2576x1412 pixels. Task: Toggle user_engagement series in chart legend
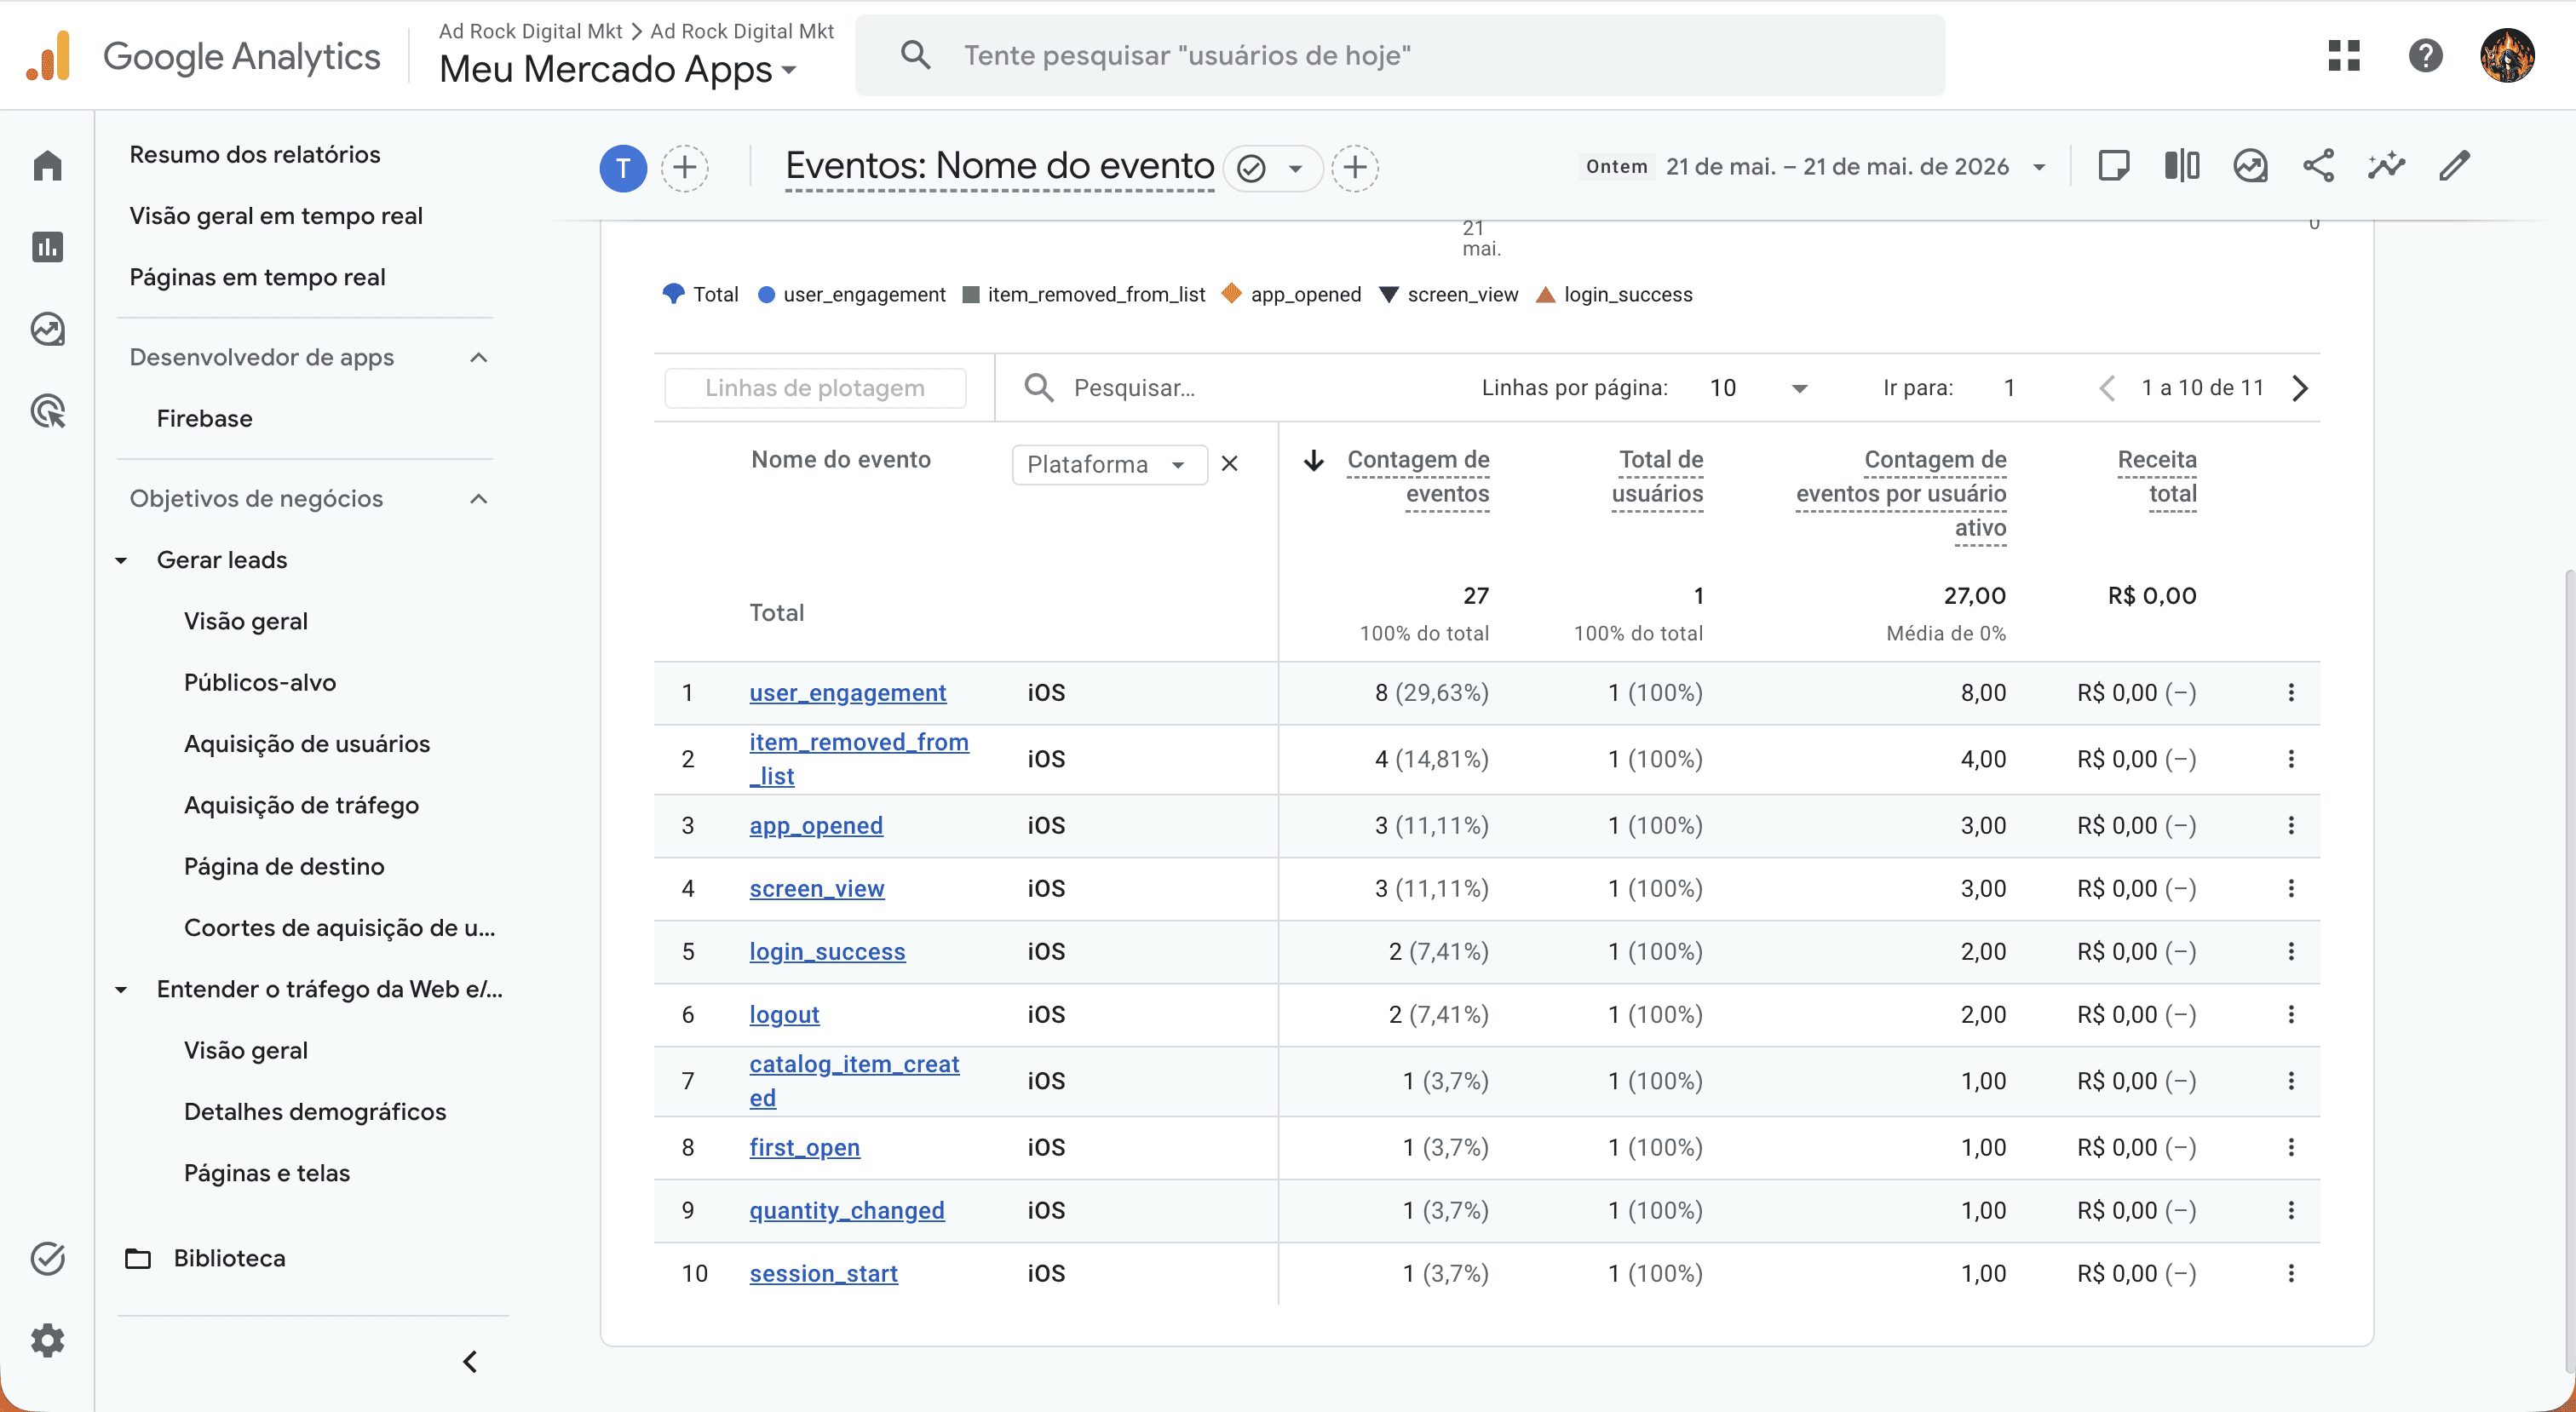tap(851, 294)
